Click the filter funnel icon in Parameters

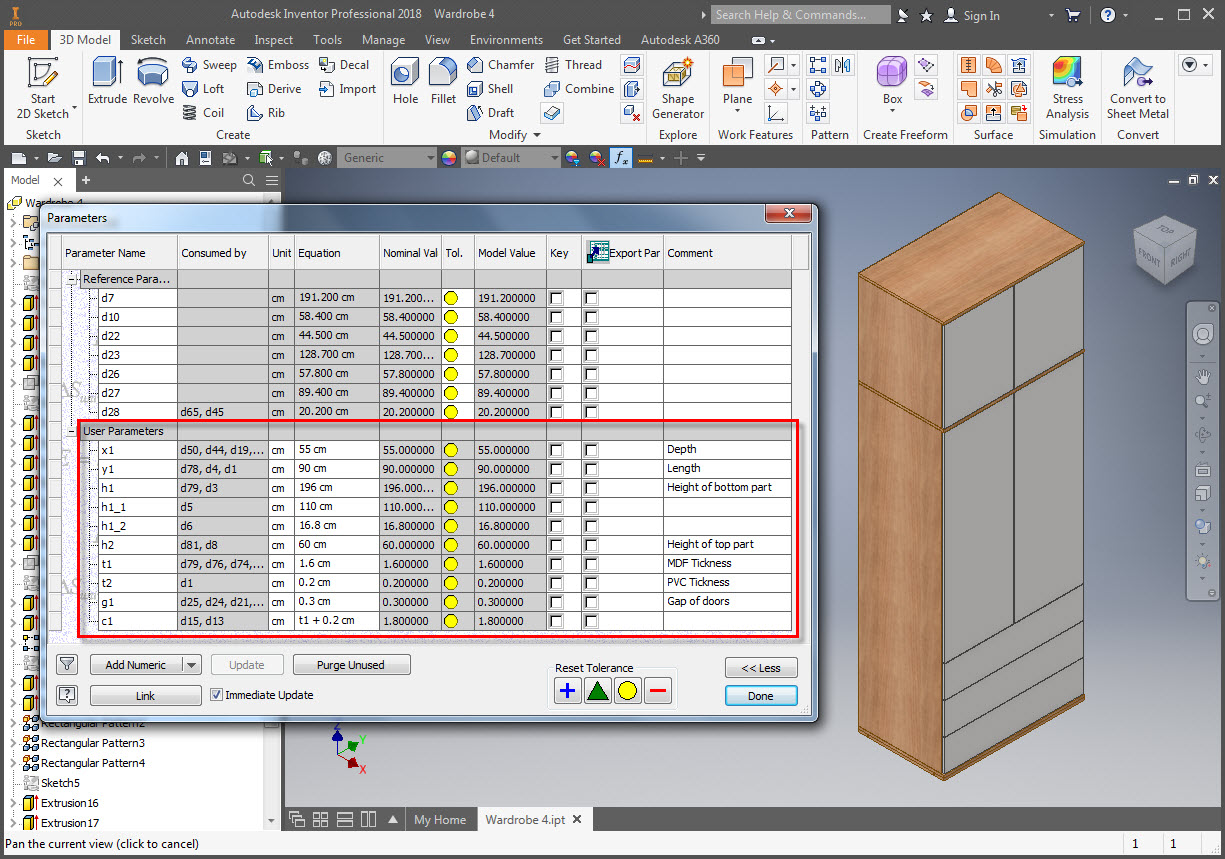coord(67,664)
